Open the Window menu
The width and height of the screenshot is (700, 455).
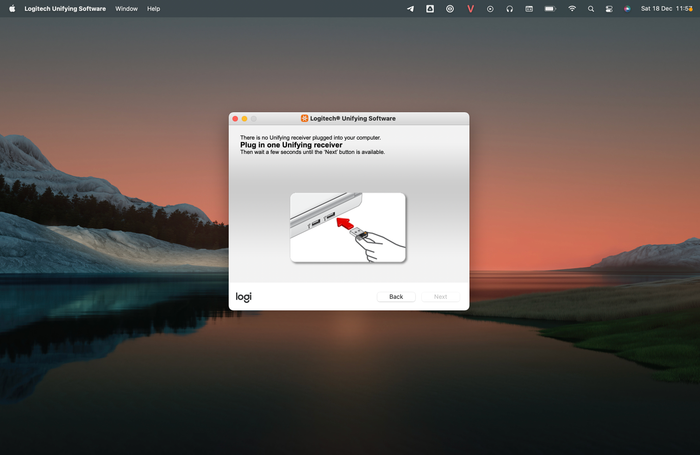(x=126, y=8)
